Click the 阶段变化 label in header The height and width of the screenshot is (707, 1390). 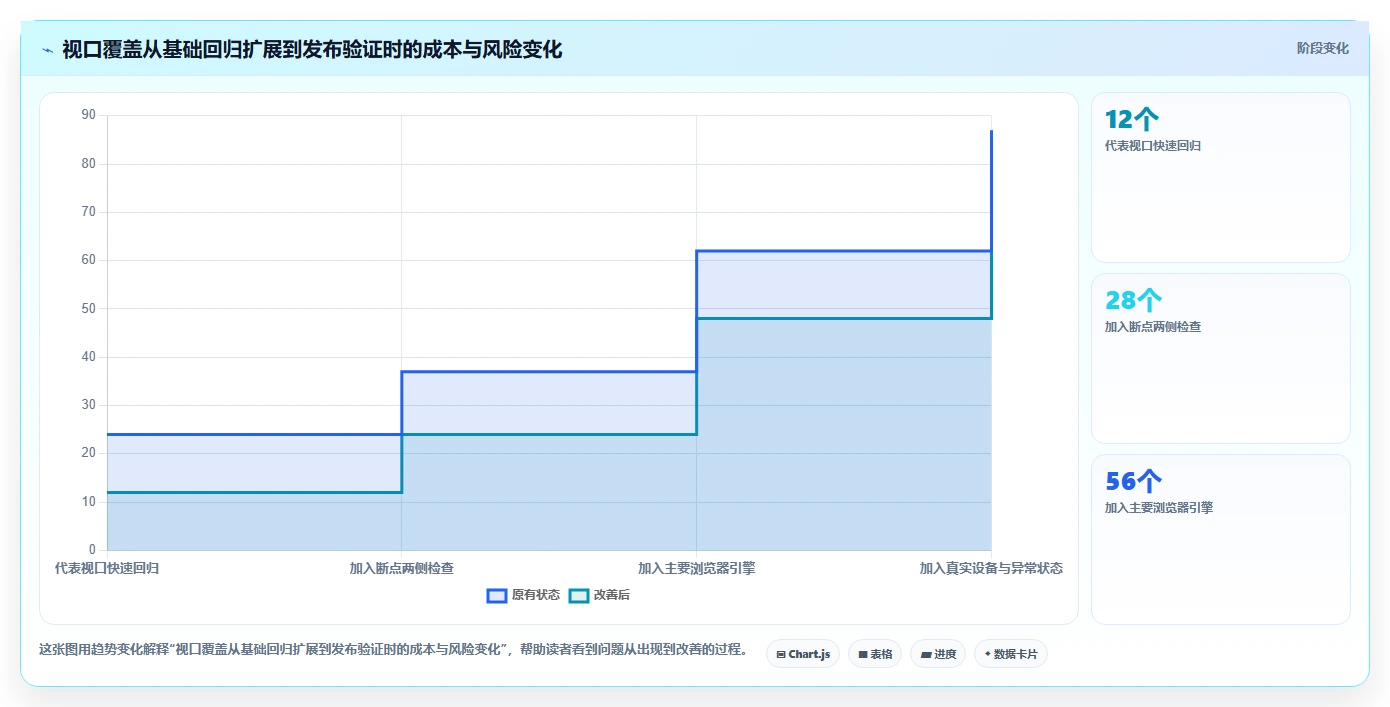pyautogui.click(x=1322, y=48)
